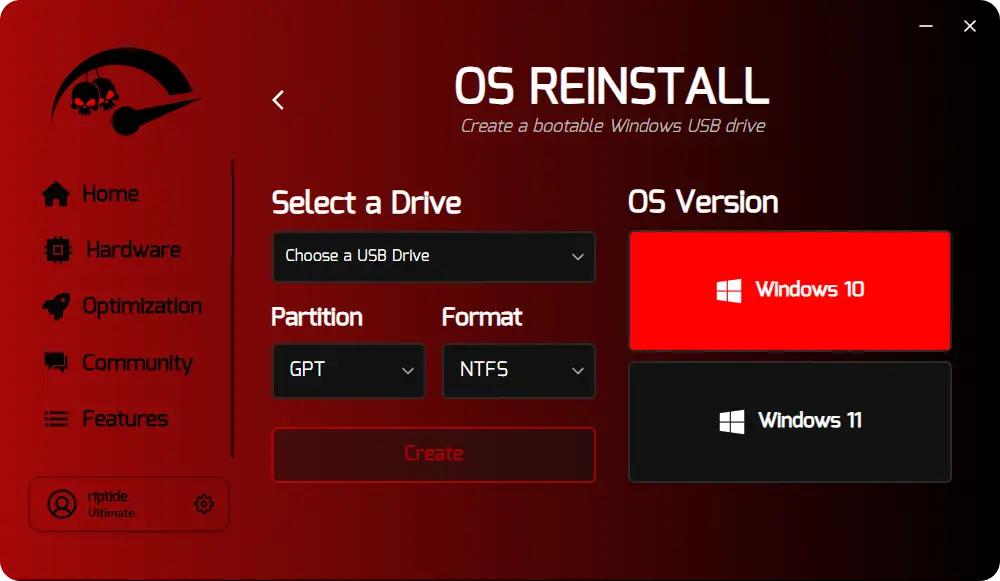This screenshot has width=1000, height=581.
Task: Select Windows 10 as OS version
Action: pos(789,291)
